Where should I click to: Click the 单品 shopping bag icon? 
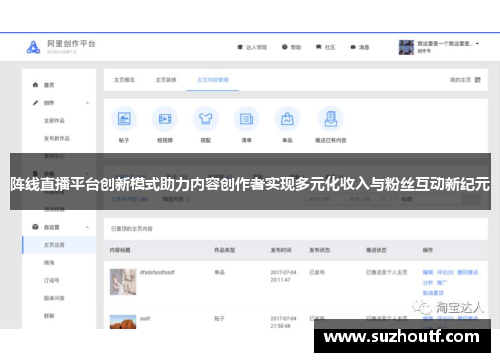tap(287, 119)
